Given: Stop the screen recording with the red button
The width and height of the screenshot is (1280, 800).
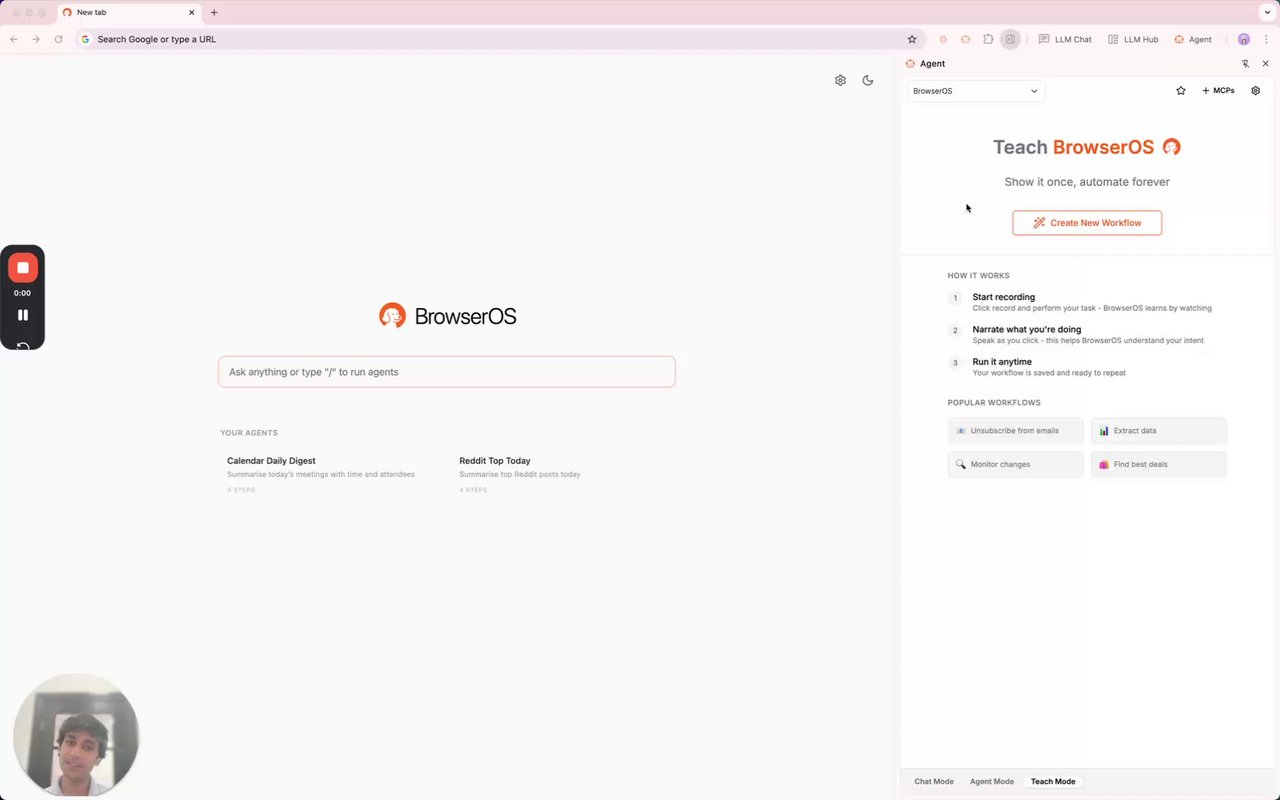Looking at the screenshot, I should pos(22,268).
